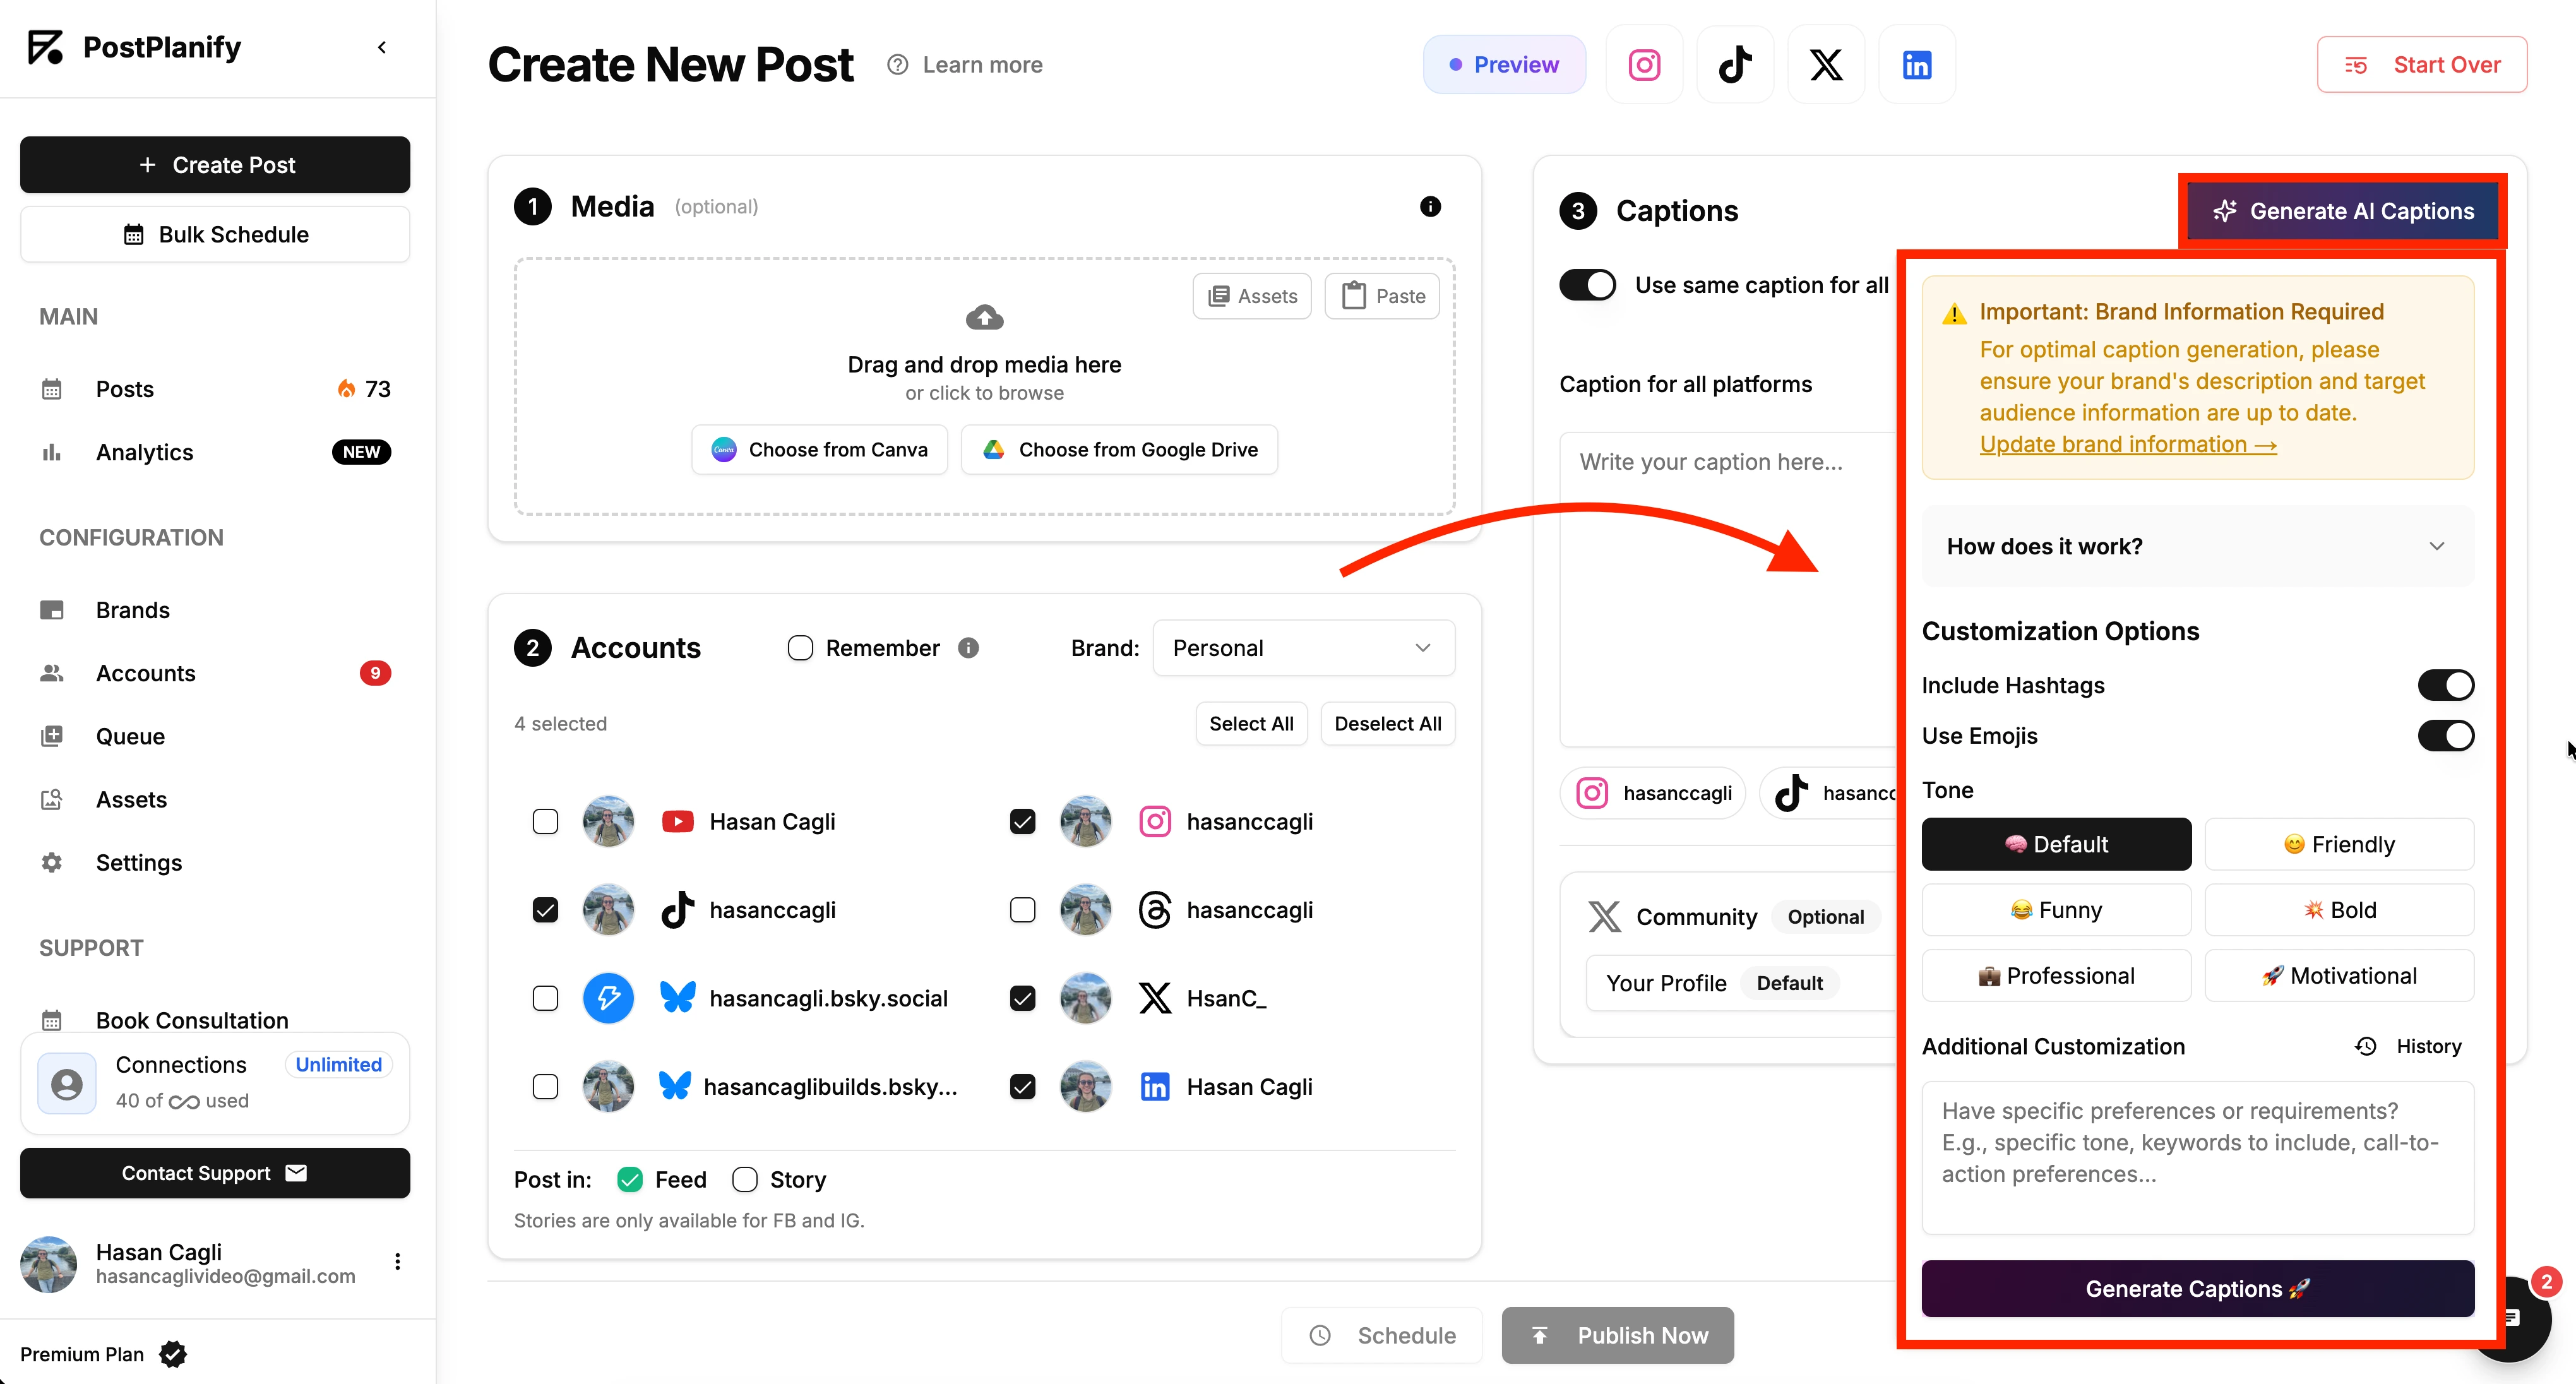
Task: Check the hasancagli.bsky.social account
Action: coord(545,998)
